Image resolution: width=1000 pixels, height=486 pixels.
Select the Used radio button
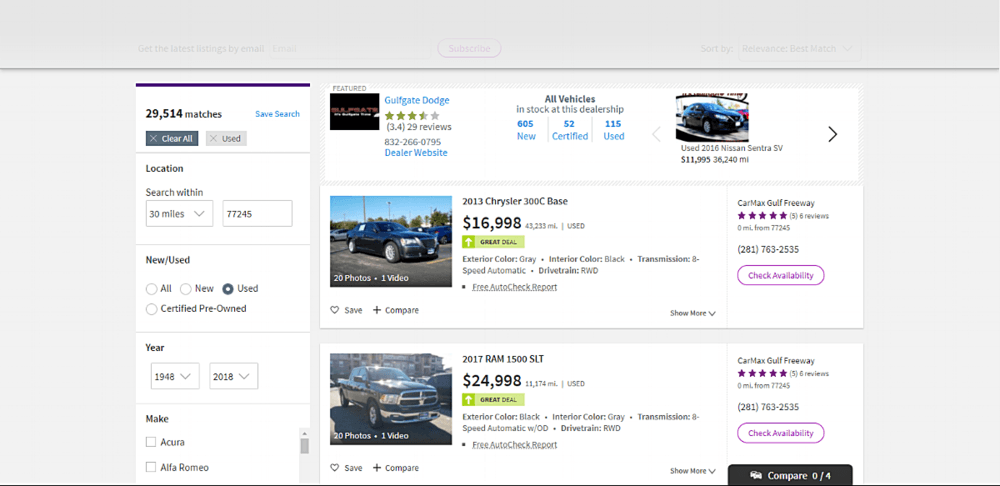tap(228, 289)
